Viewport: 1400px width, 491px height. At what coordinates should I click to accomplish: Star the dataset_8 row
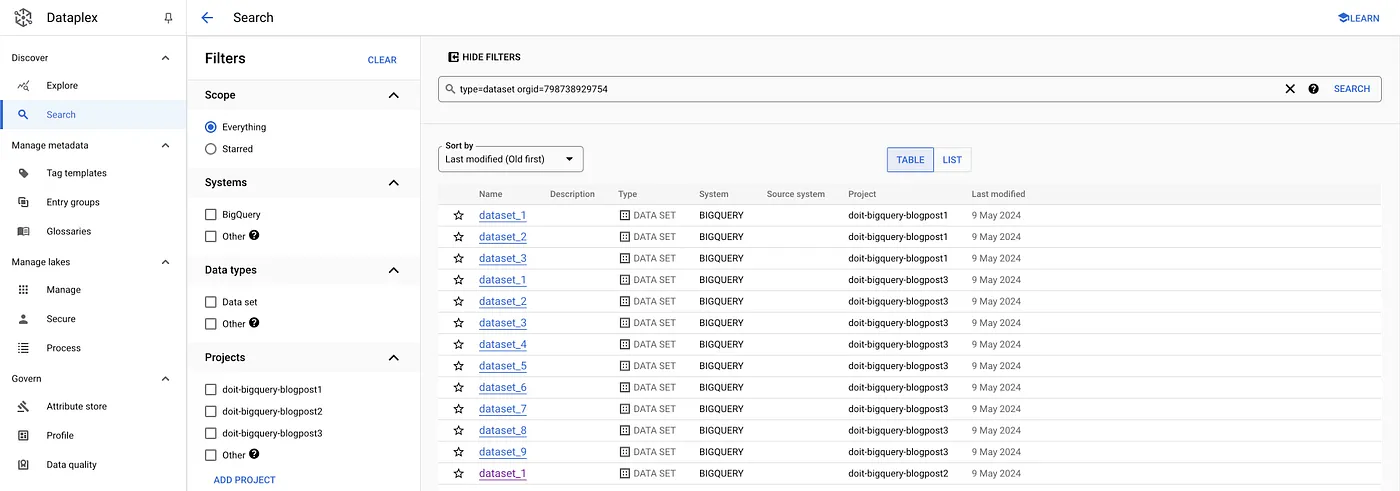coord(458,430)
